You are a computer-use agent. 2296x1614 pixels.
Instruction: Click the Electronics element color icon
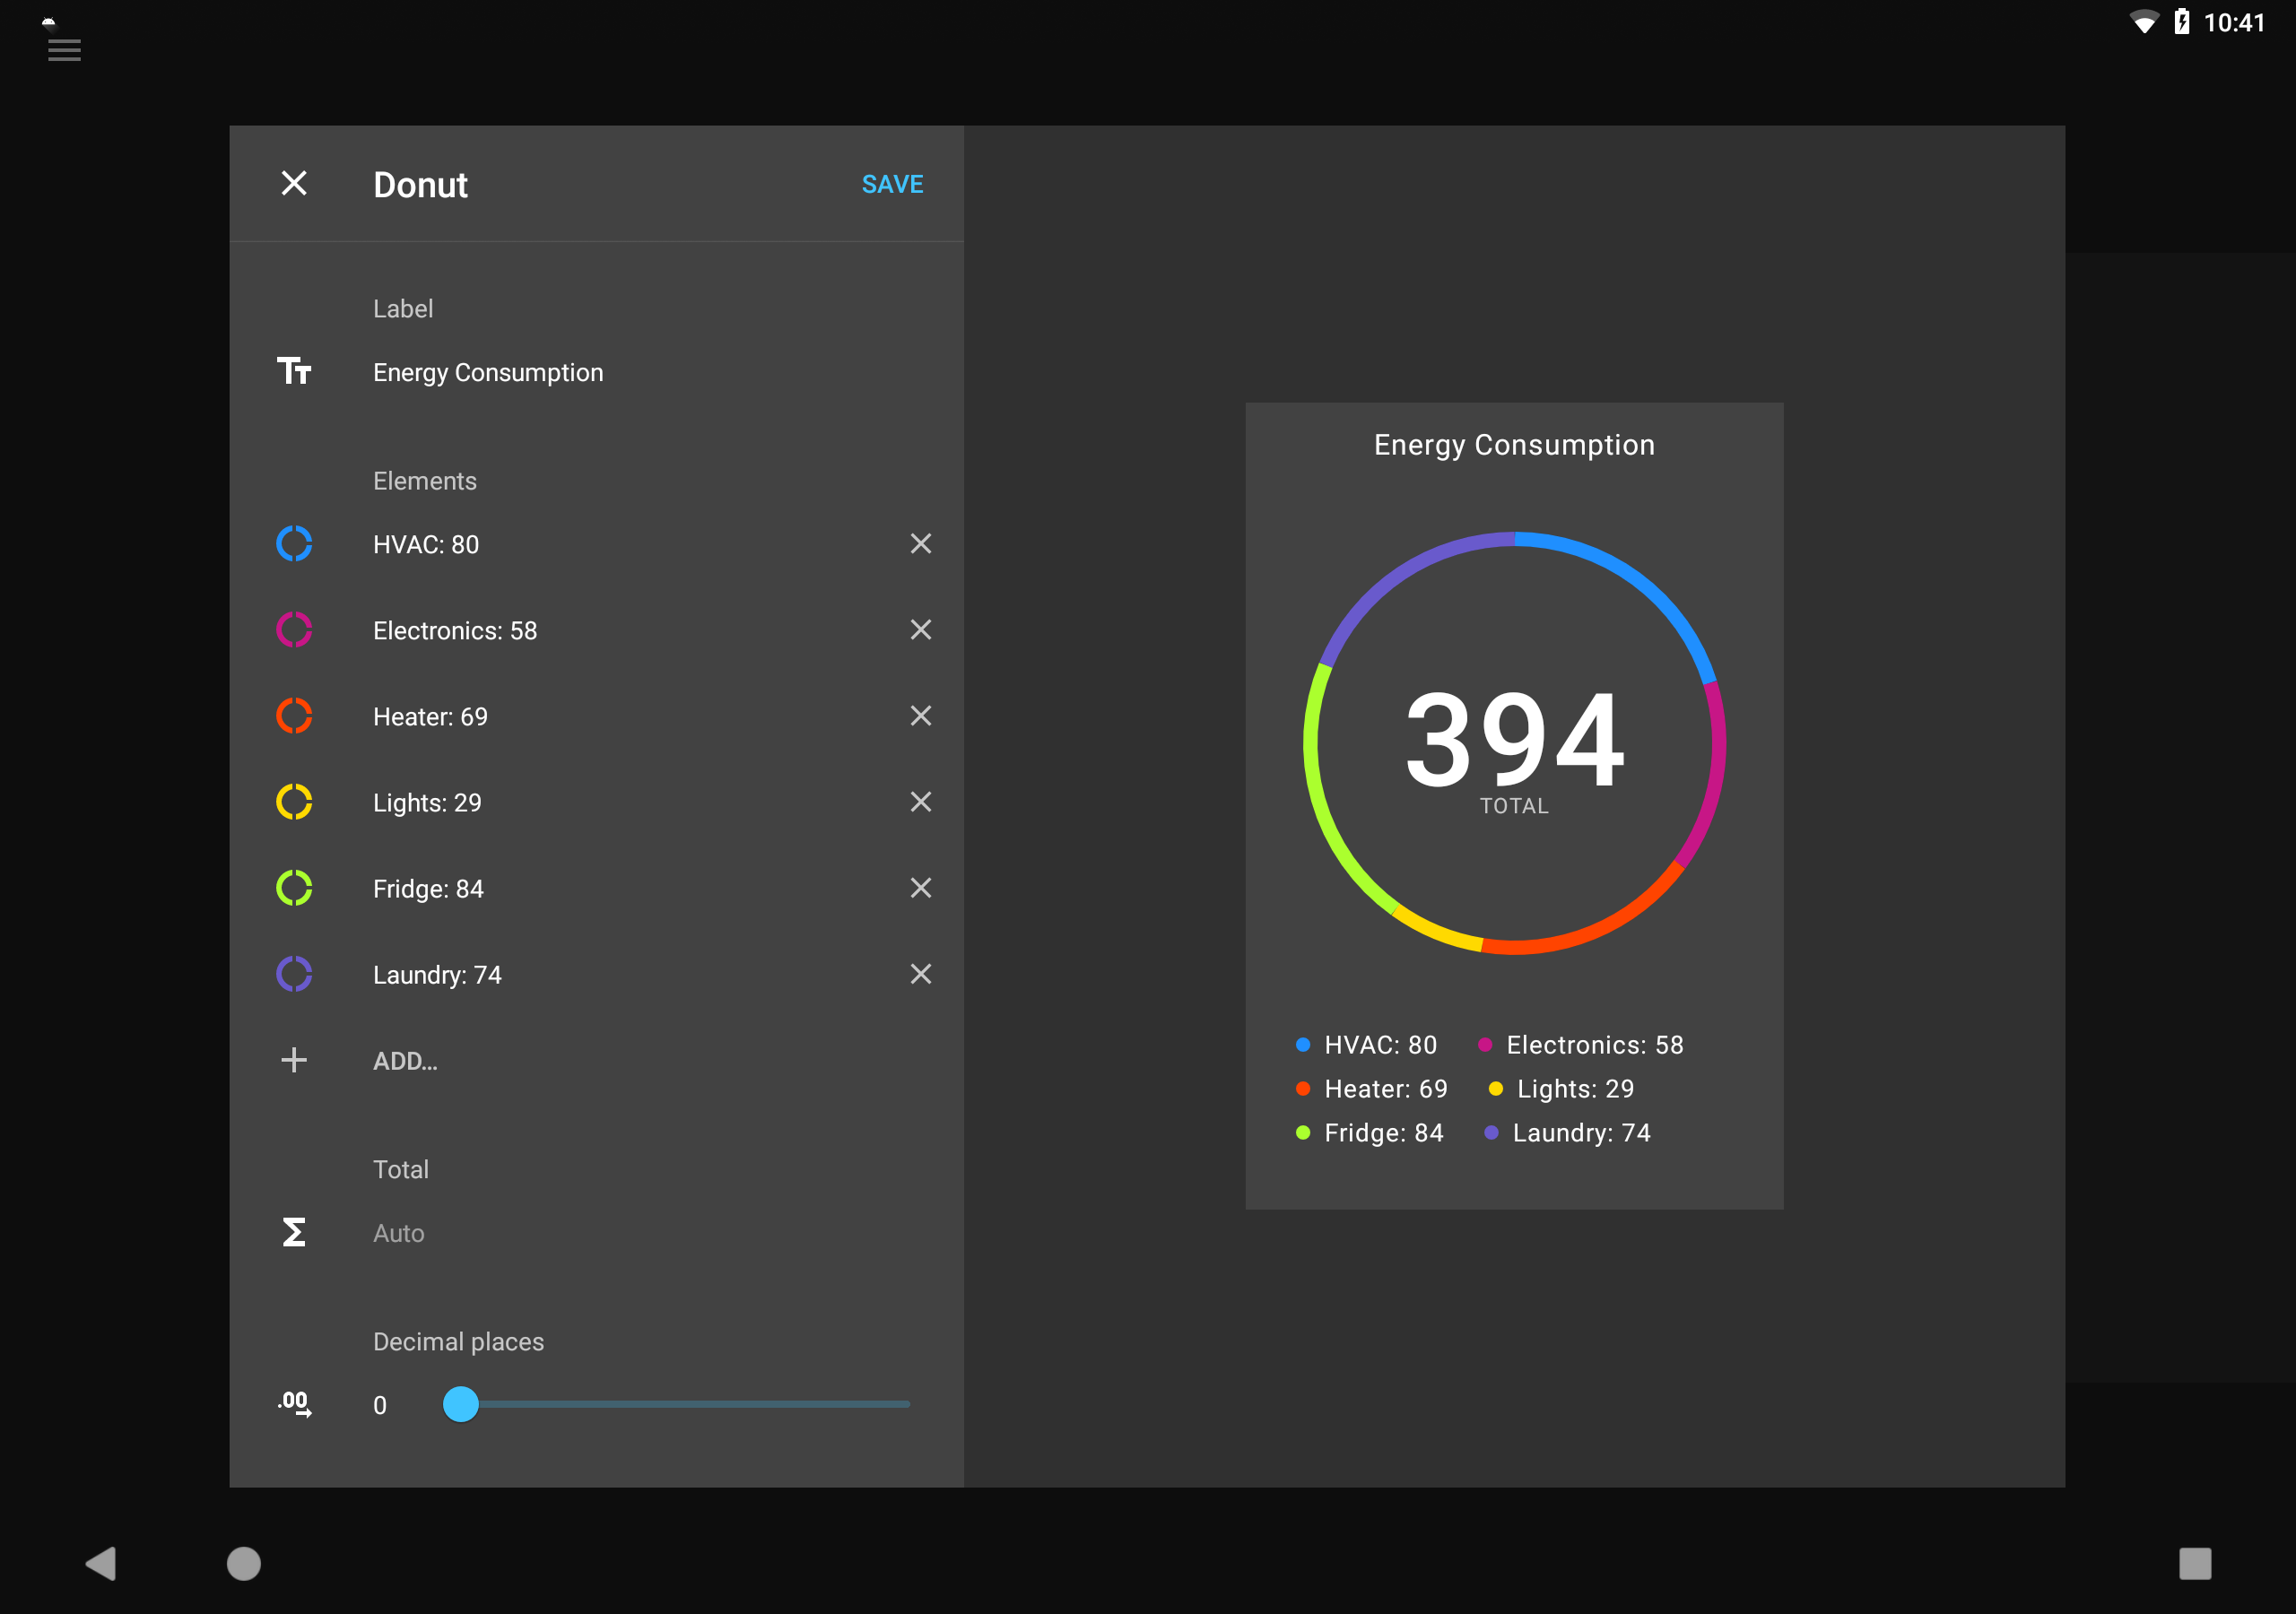coord(293,629)
